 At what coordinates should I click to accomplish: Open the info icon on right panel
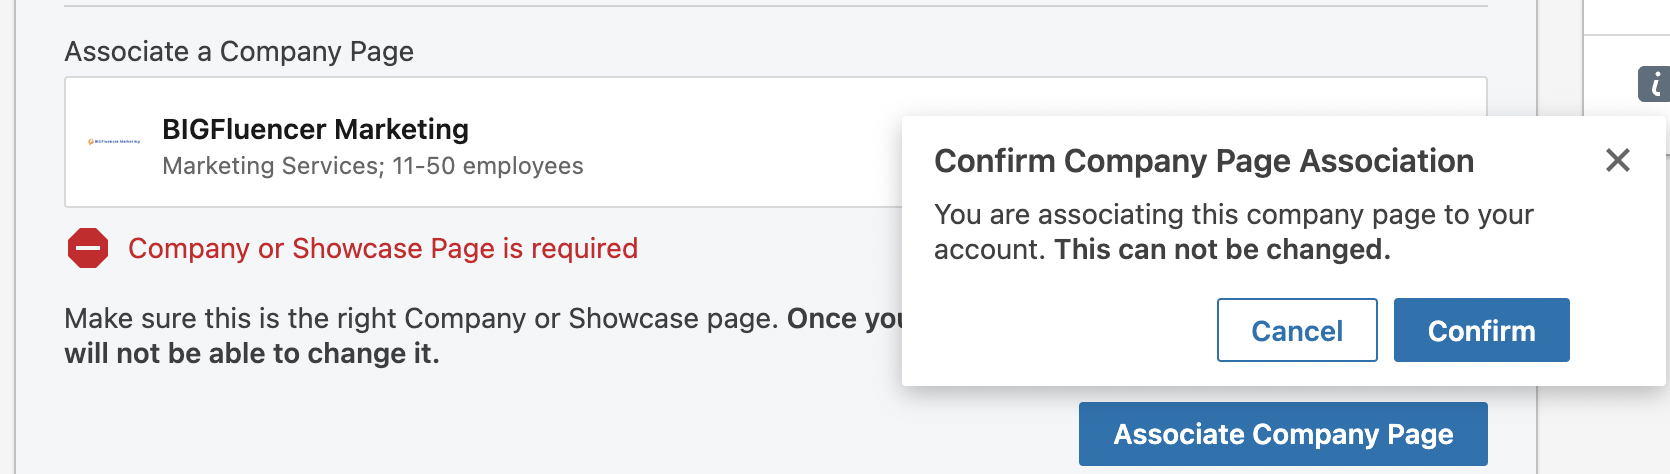(x=1654, y=84)
